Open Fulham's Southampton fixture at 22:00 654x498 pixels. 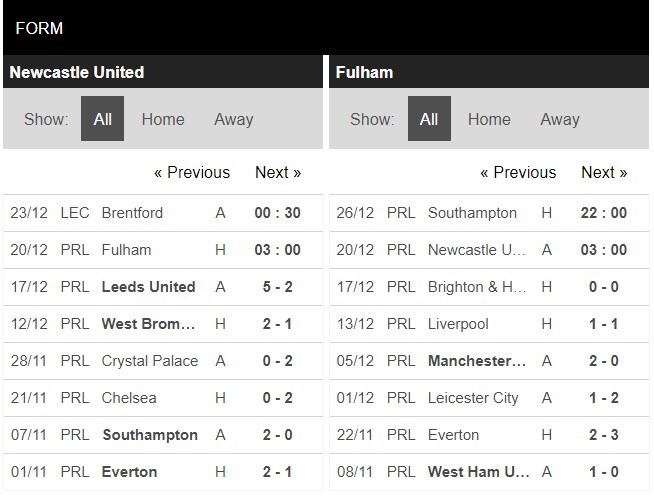click(472, 213)
